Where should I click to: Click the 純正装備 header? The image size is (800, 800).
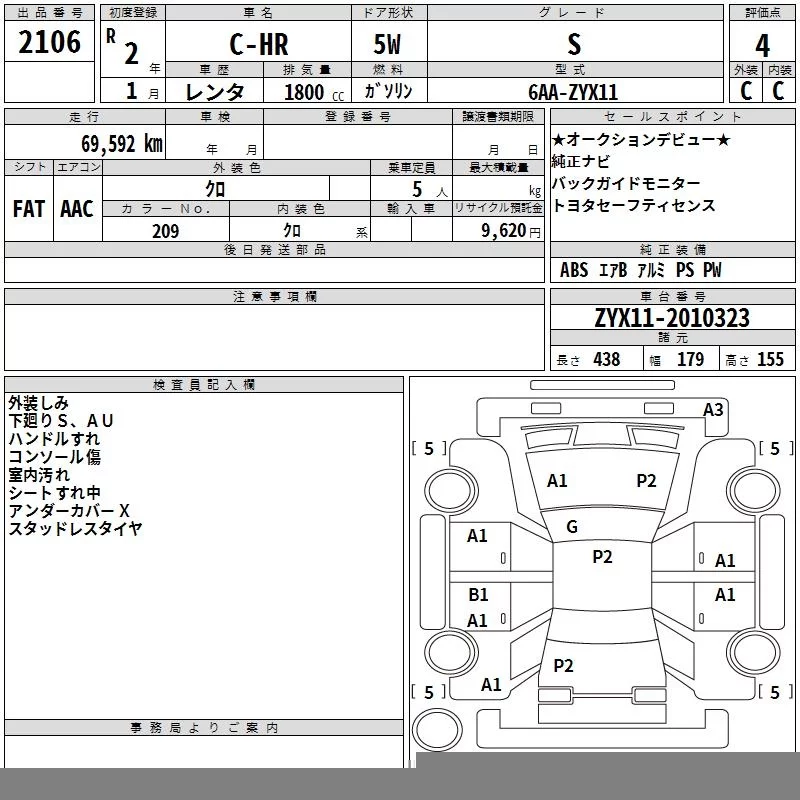coord(672,249)
